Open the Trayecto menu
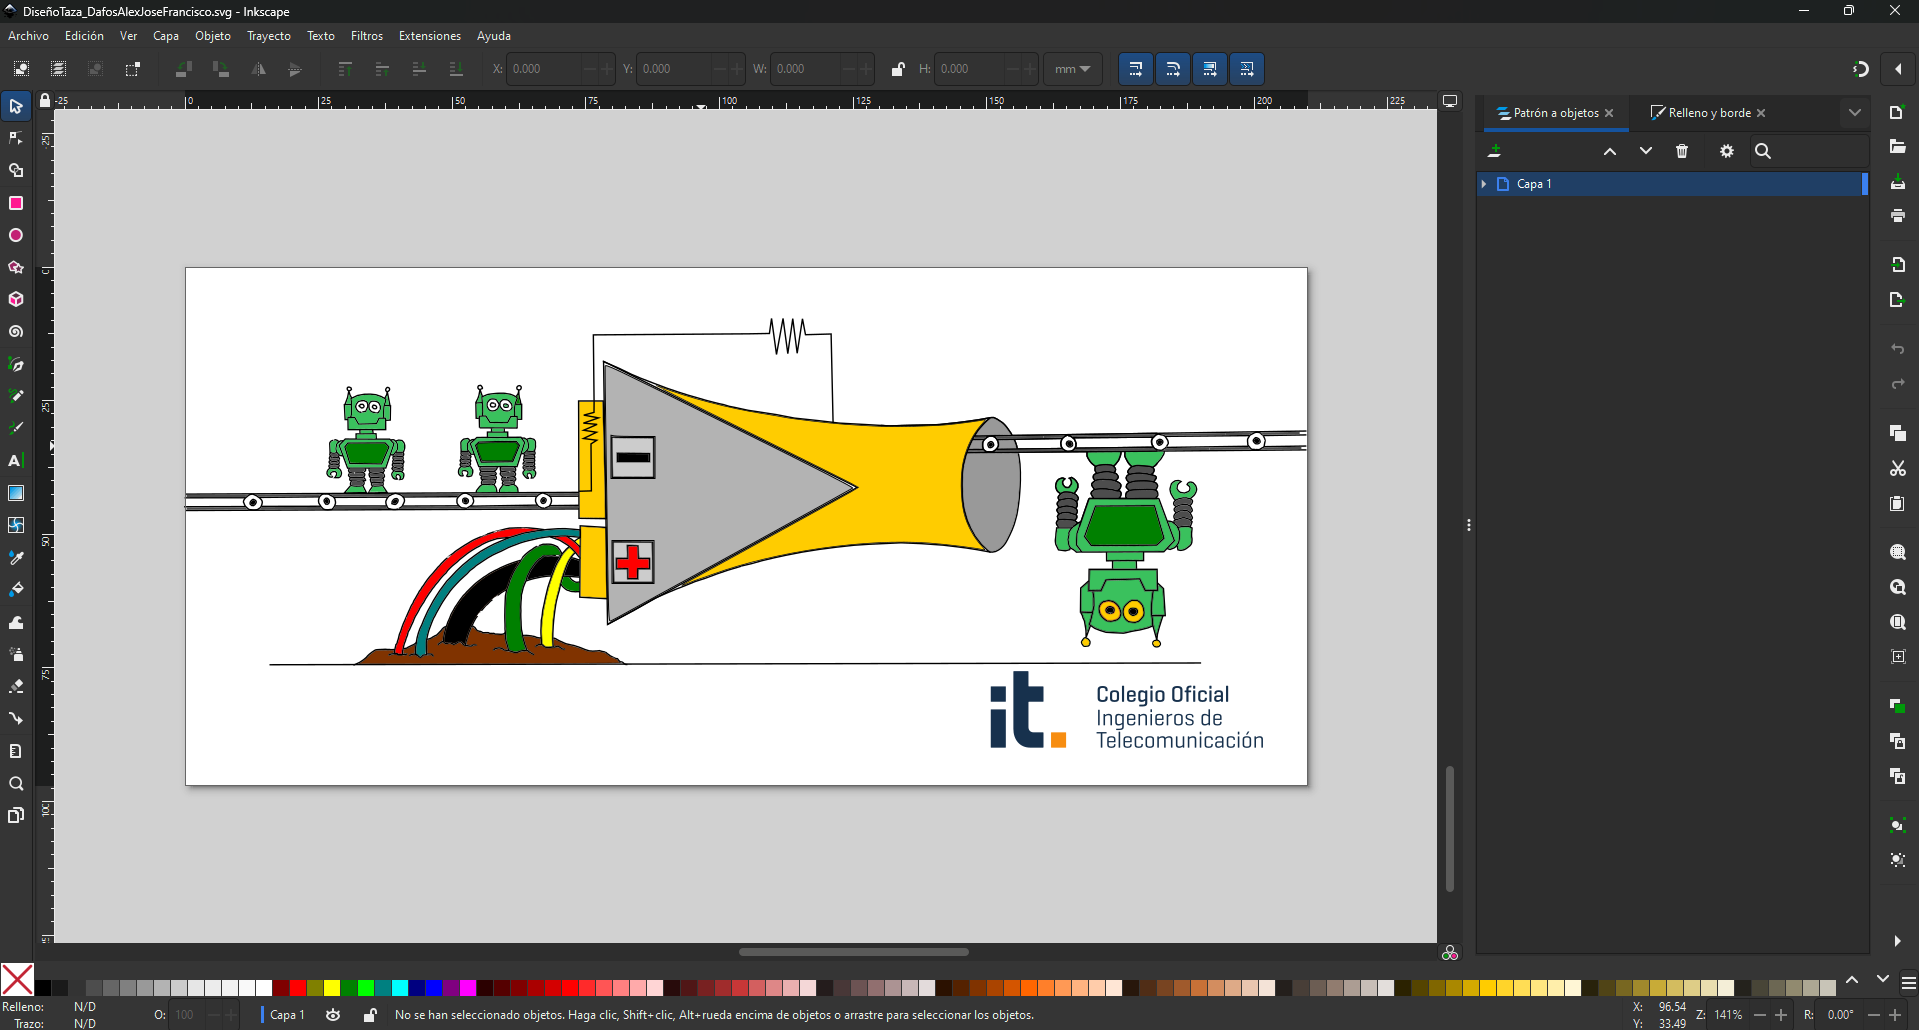Image resolution: width=1919 pixels, height=1030 pixels. pyautogui.click(x=269, y=36)
